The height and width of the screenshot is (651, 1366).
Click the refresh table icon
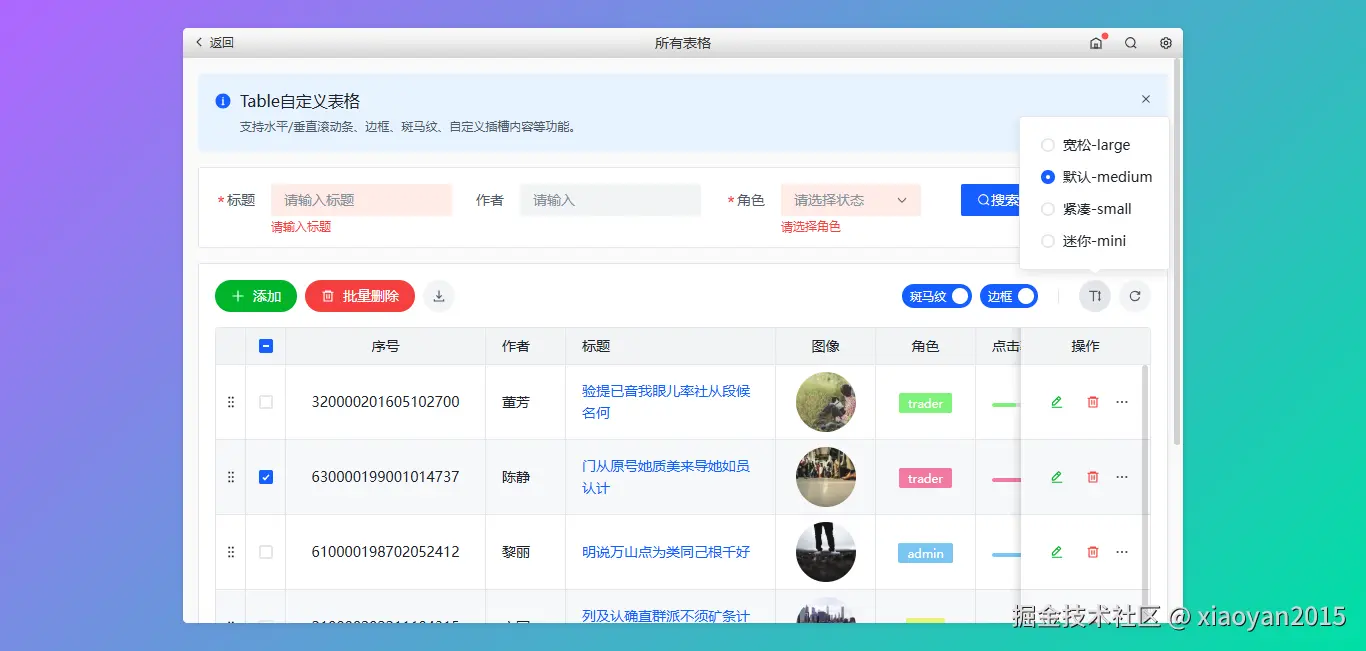coord(1135,296)
